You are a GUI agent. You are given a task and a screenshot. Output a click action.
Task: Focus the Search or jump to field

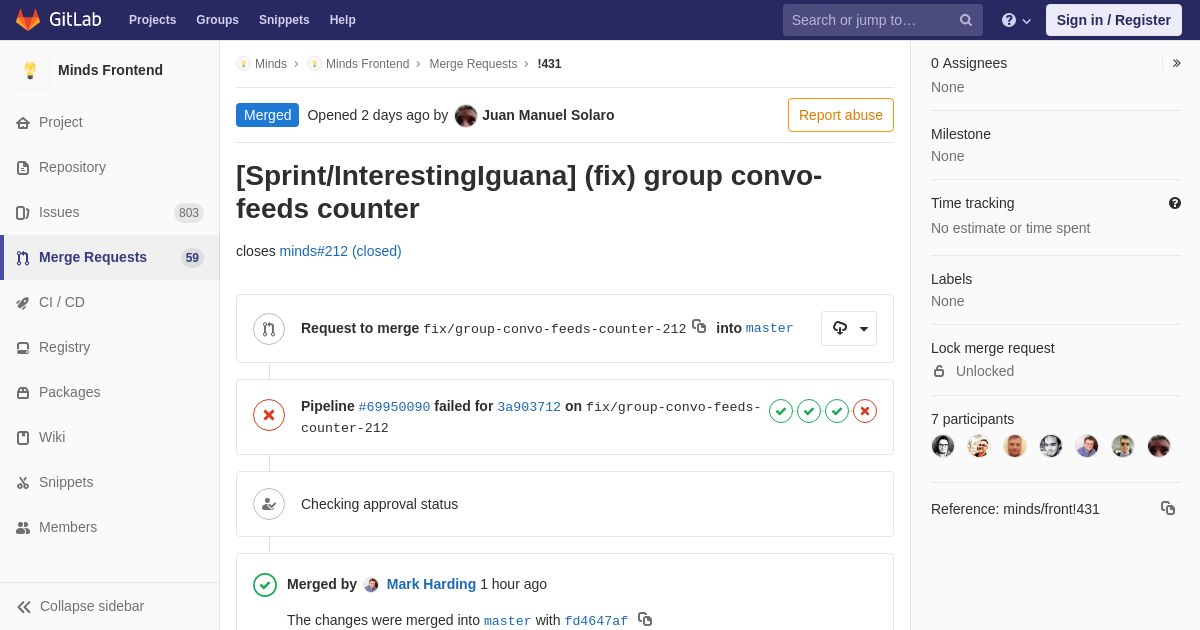pos(883,20)
